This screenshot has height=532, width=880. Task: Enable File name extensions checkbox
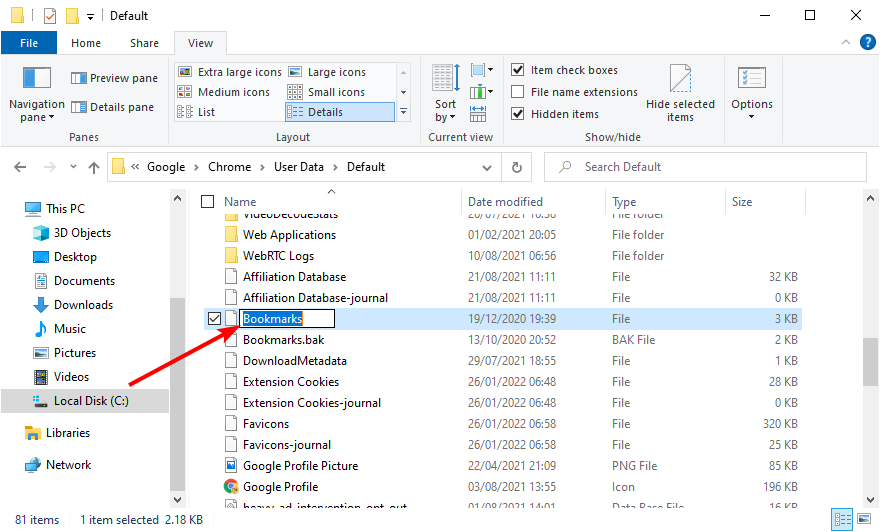(517, 91)
